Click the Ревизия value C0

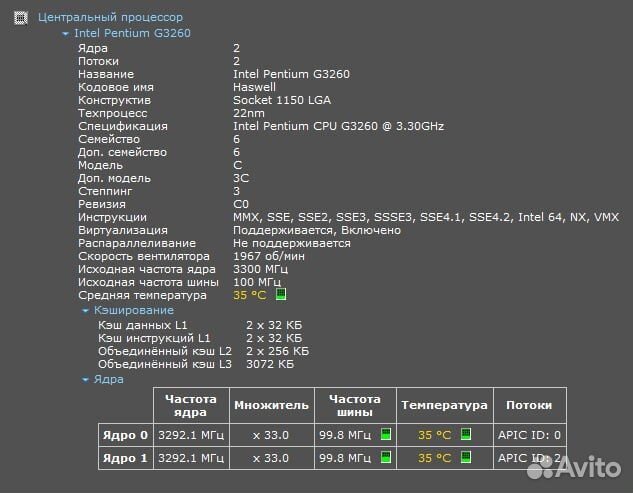[241, 204]
